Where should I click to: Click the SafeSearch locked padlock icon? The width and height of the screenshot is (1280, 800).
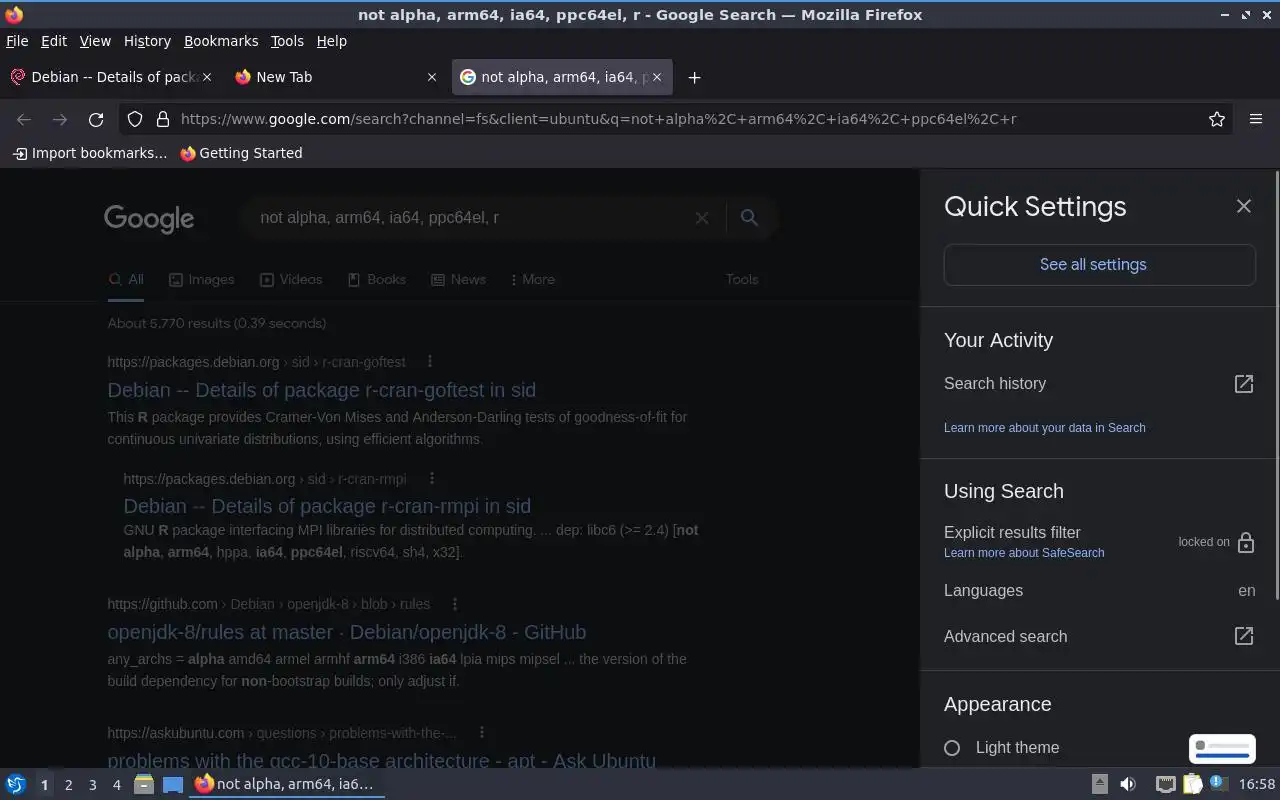tap(1245, 542)
